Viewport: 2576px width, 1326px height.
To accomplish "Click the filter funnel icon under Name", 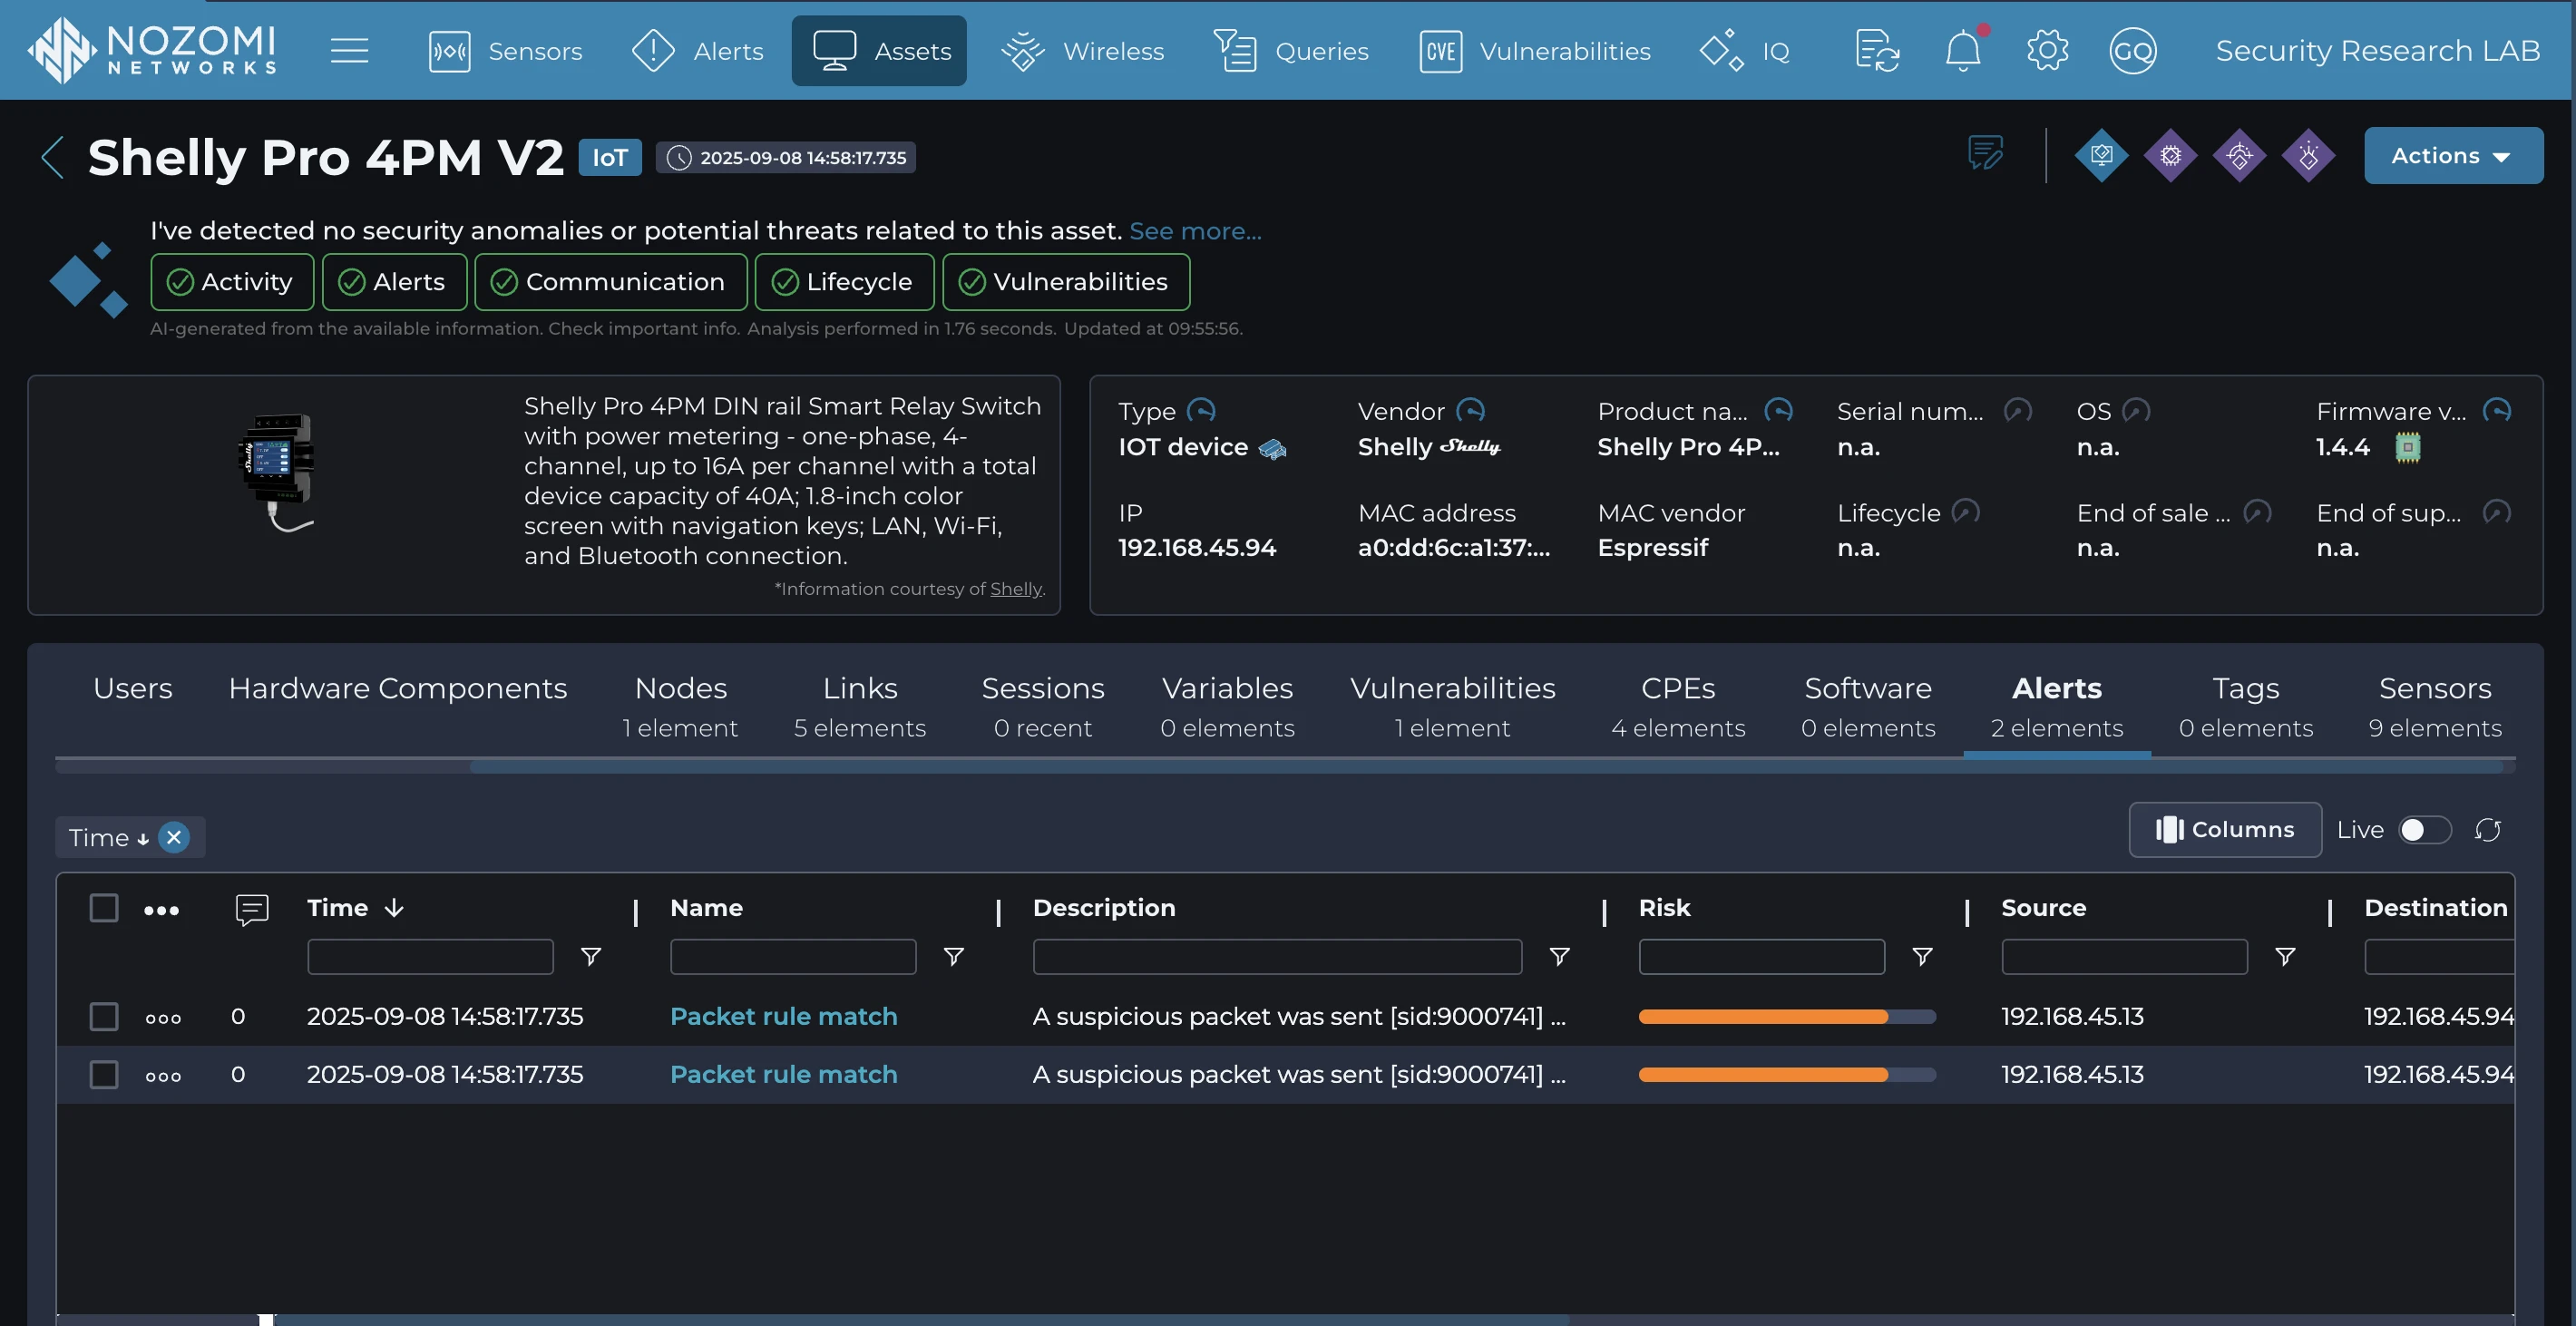I will pos(953,957).
